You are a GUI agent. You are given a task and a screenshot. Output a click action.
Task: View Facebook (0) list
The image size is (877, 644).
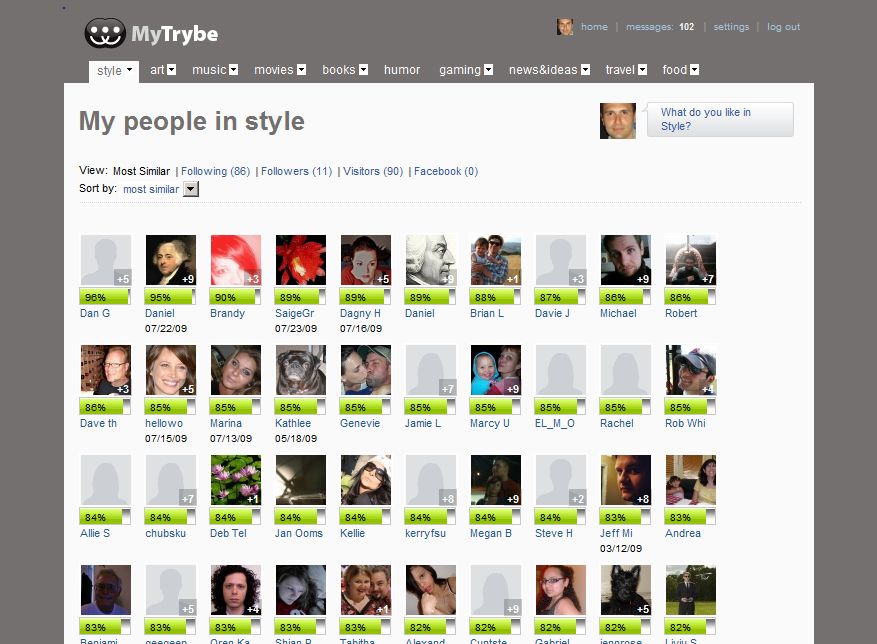click(x=446, y=171)
